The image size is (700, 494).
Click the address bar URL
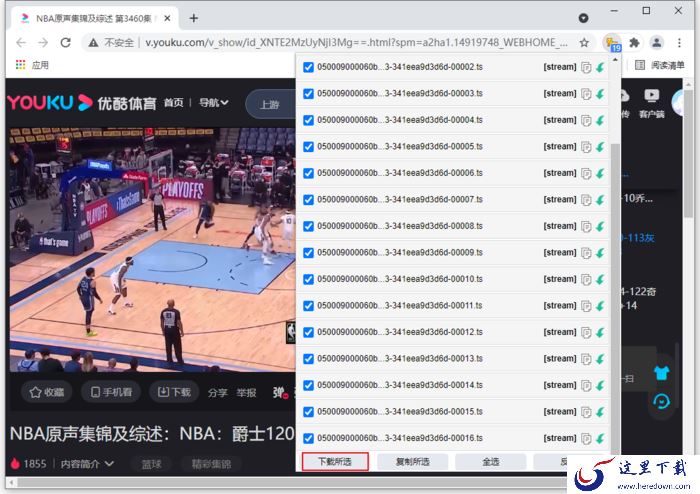tap(356, 43)
